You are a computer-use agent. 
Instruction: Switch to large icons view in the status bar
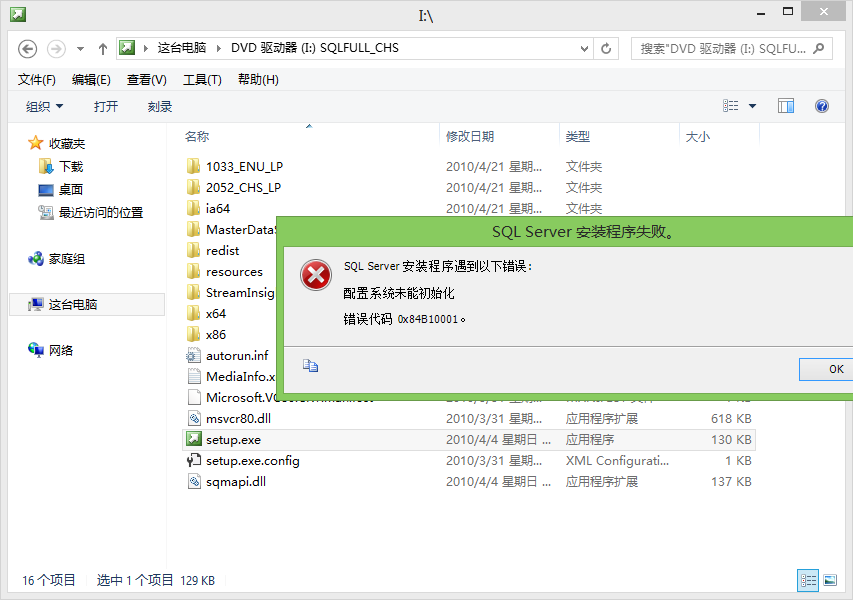[x=831, y=580]
